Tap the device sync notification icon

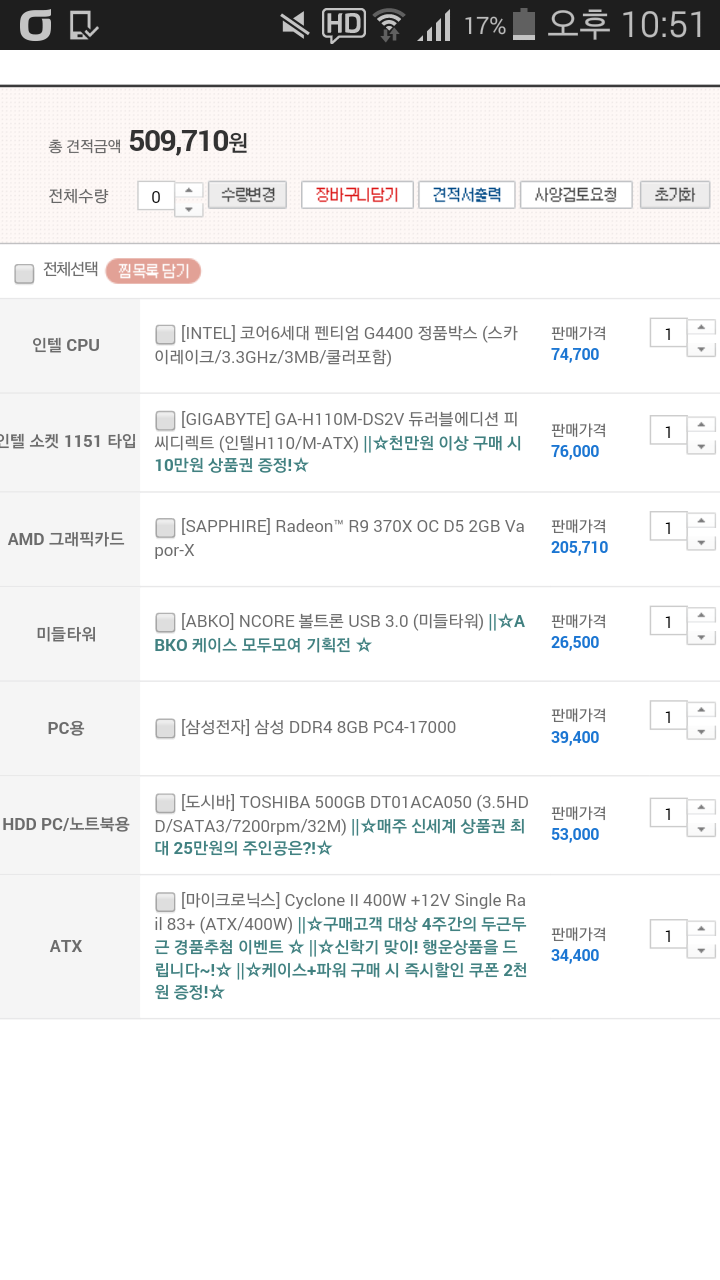click(x=84, y=25)
